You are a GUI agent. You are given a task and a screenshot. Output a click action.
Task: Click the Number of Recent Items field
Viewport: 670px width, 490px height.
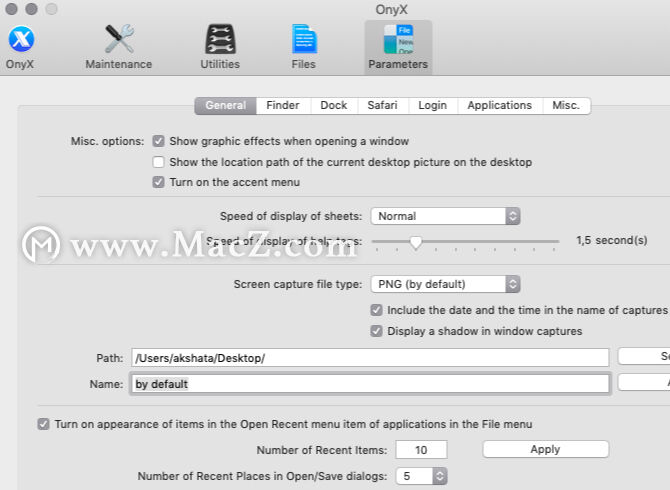tap(421, 450)
